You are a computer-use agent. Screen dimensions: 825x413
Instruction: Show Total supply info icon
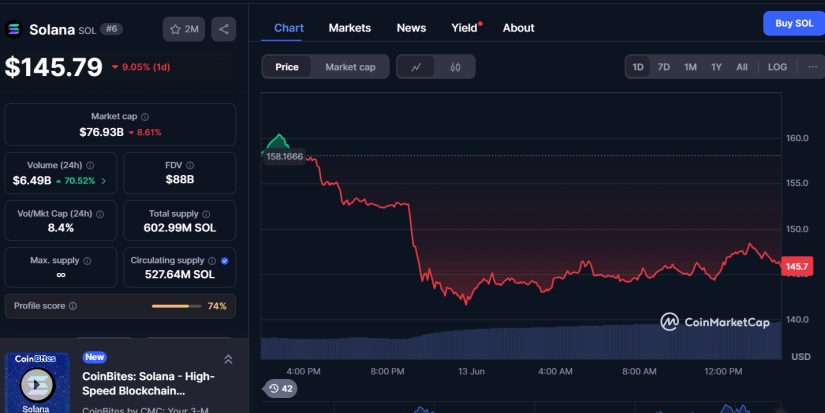click(206, 214)
